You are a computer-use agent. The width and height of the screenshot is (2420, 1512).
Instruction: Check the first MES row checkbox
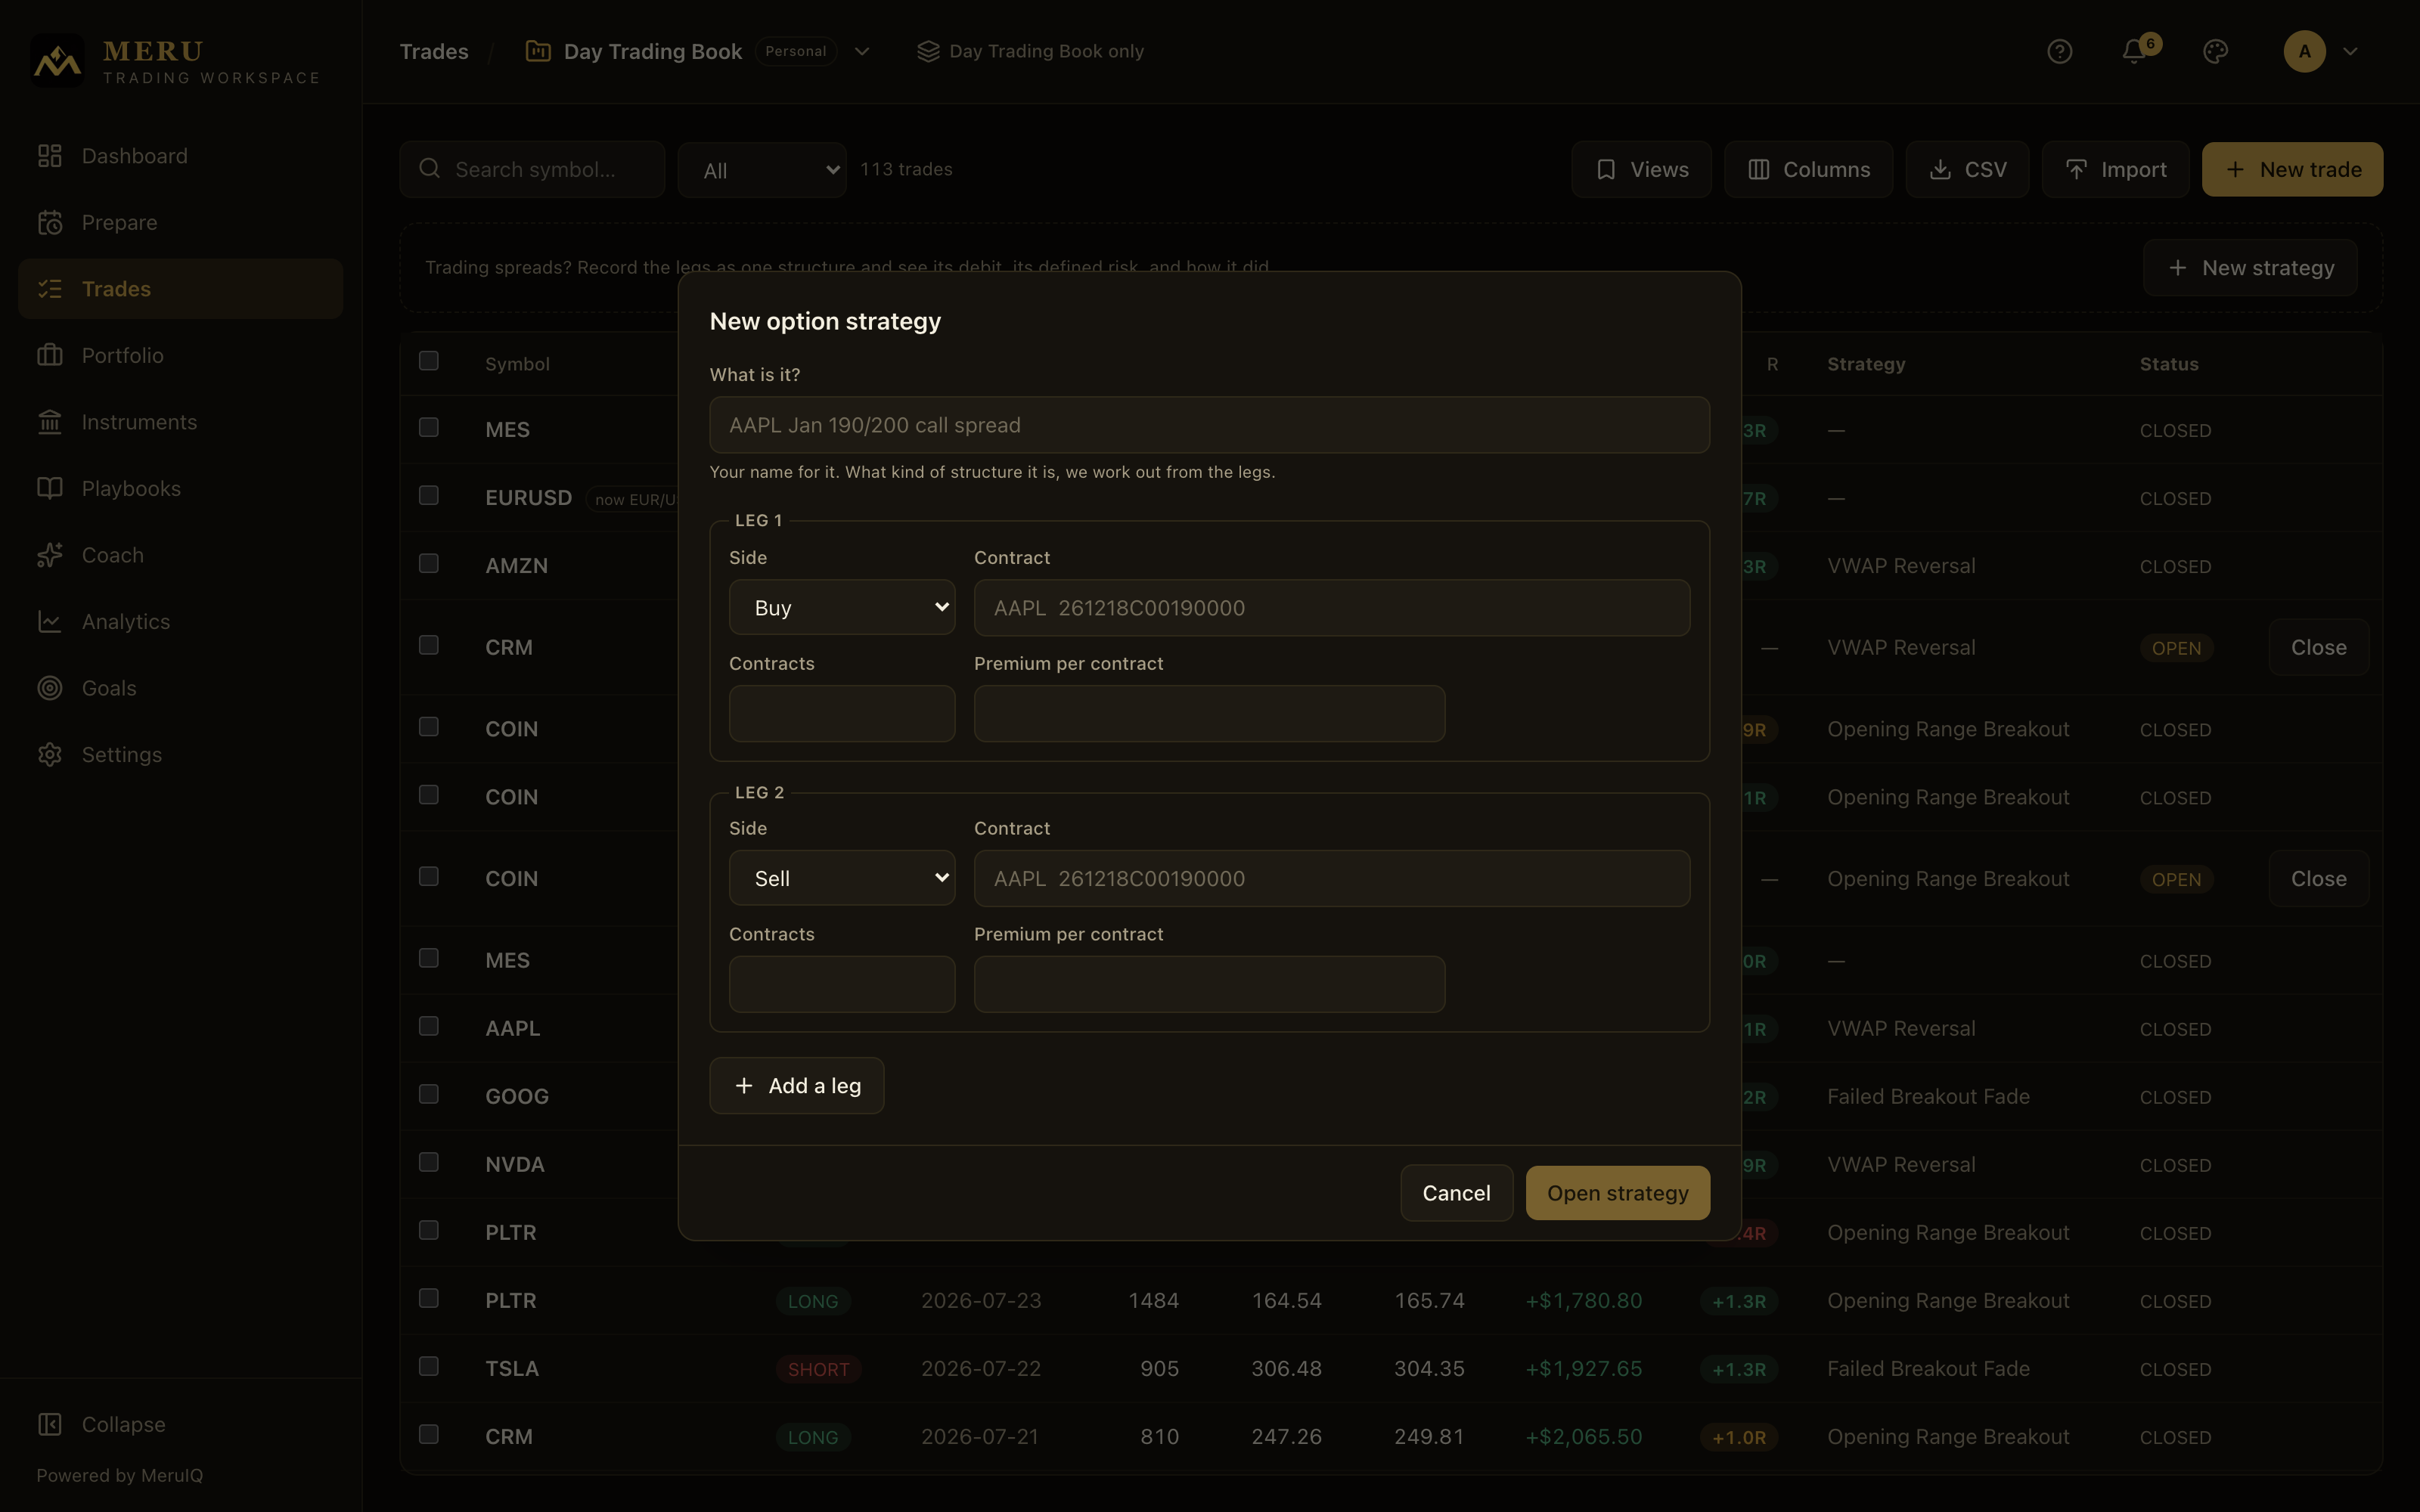(x=429, y=427)
